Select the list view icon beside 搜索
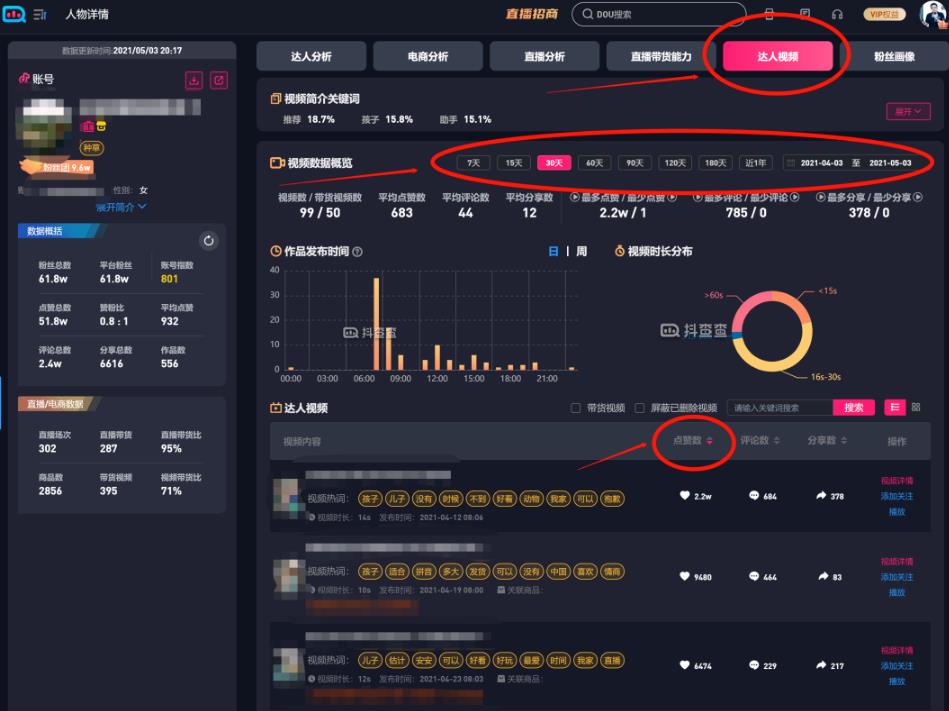Viewport: 949px width, 711px height. pyautogui.click(x=894, y=407)
